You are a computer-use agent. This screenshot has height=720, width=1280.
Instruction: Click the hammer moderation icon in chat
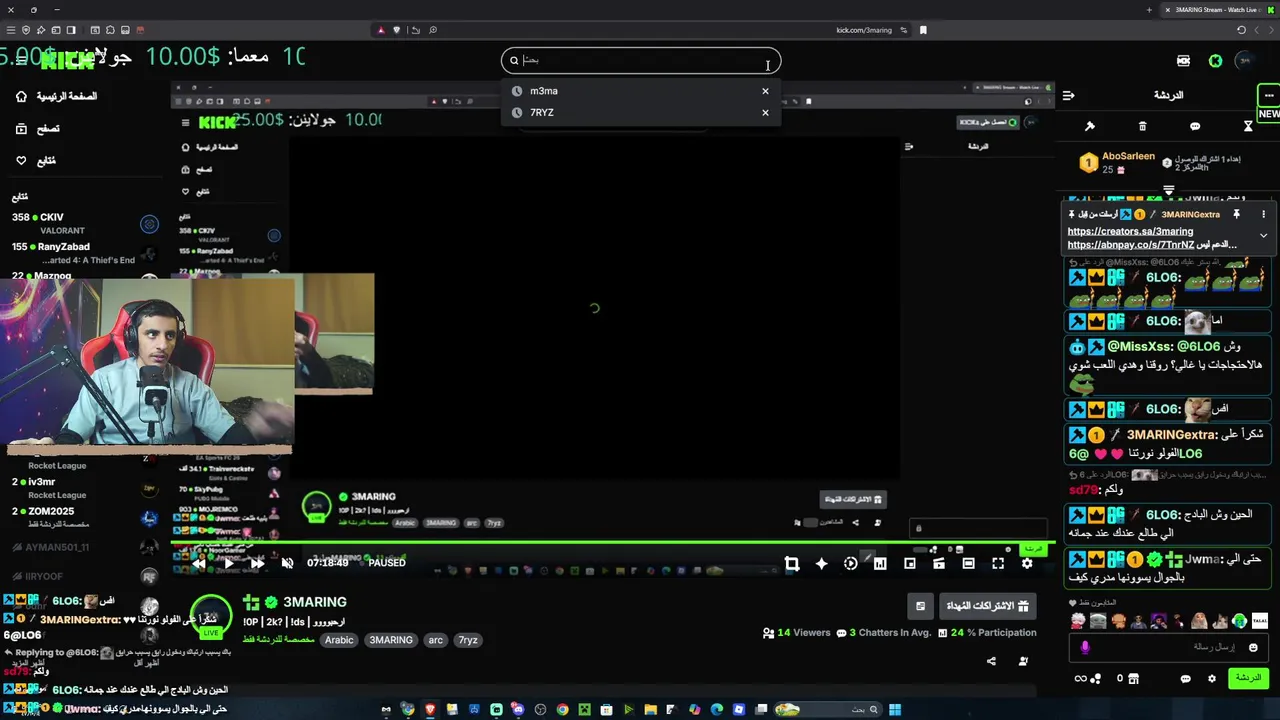[x=1090, y=126]
